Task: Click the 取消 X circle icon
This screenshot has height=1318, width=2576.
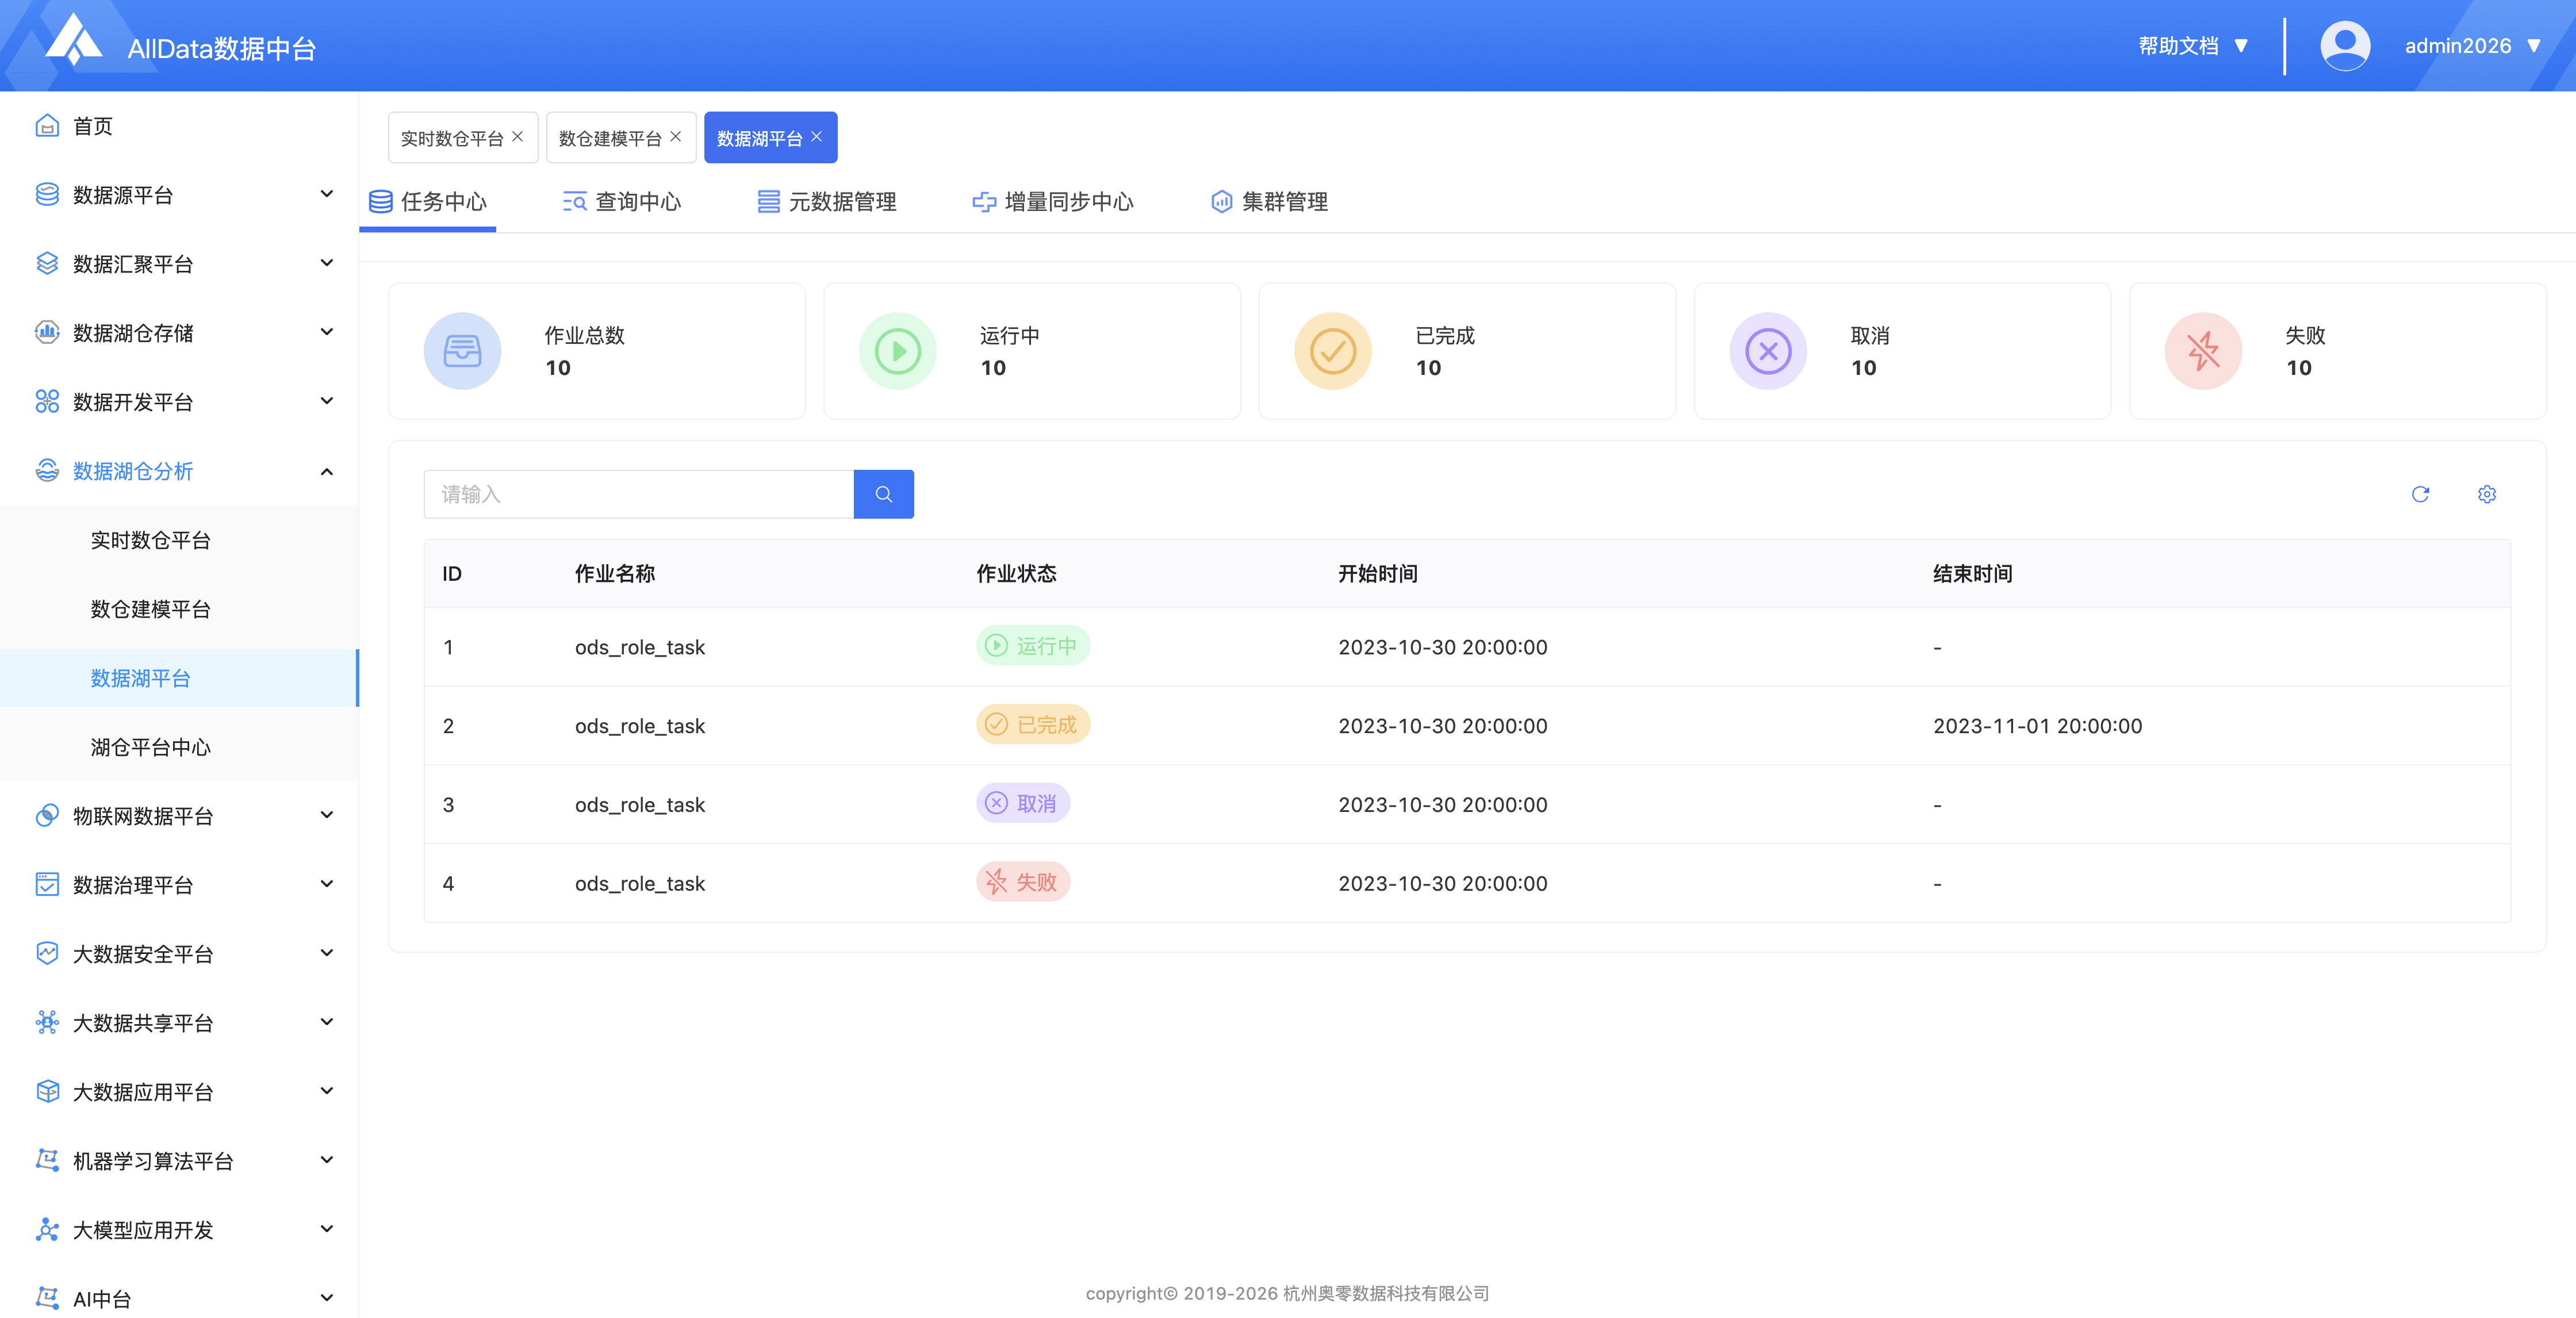Action: 1768,351
